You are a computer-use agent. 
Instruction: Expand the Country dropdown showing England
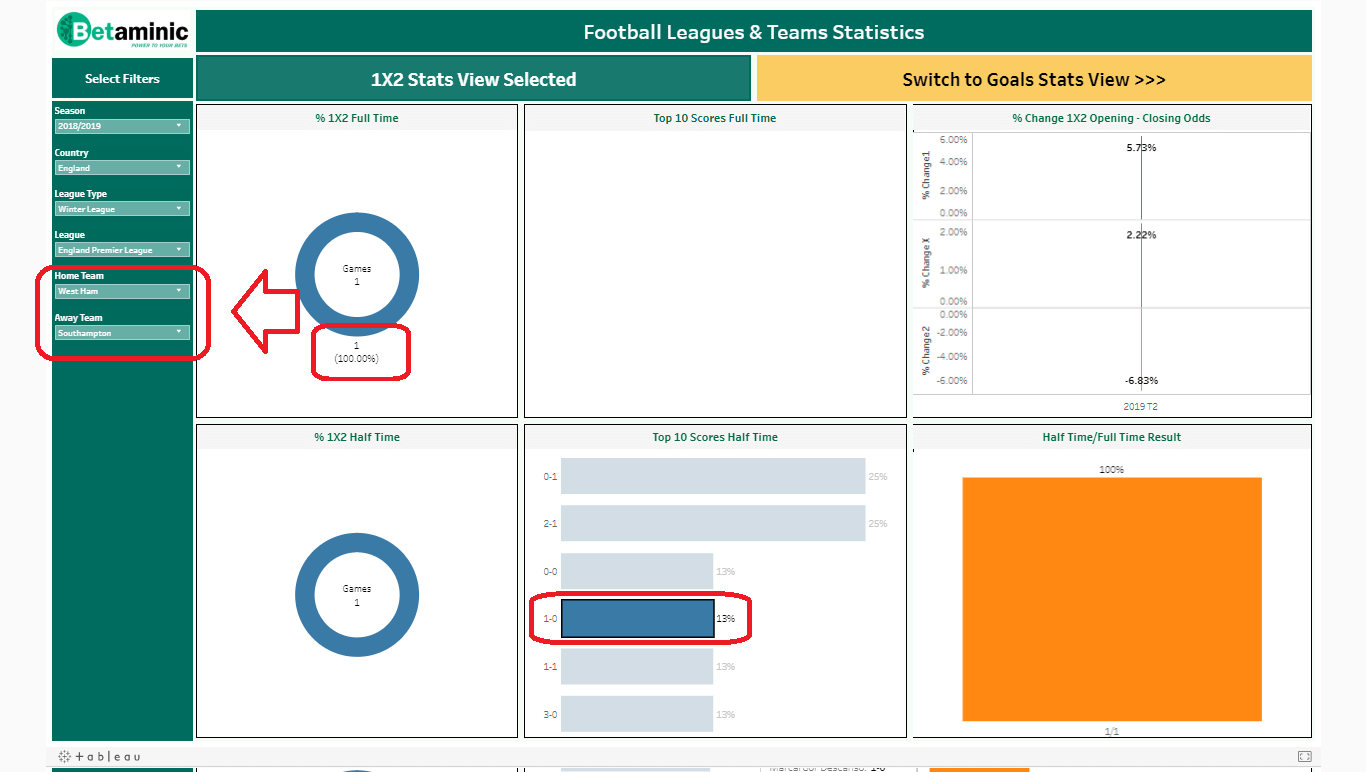click(122, 168)
